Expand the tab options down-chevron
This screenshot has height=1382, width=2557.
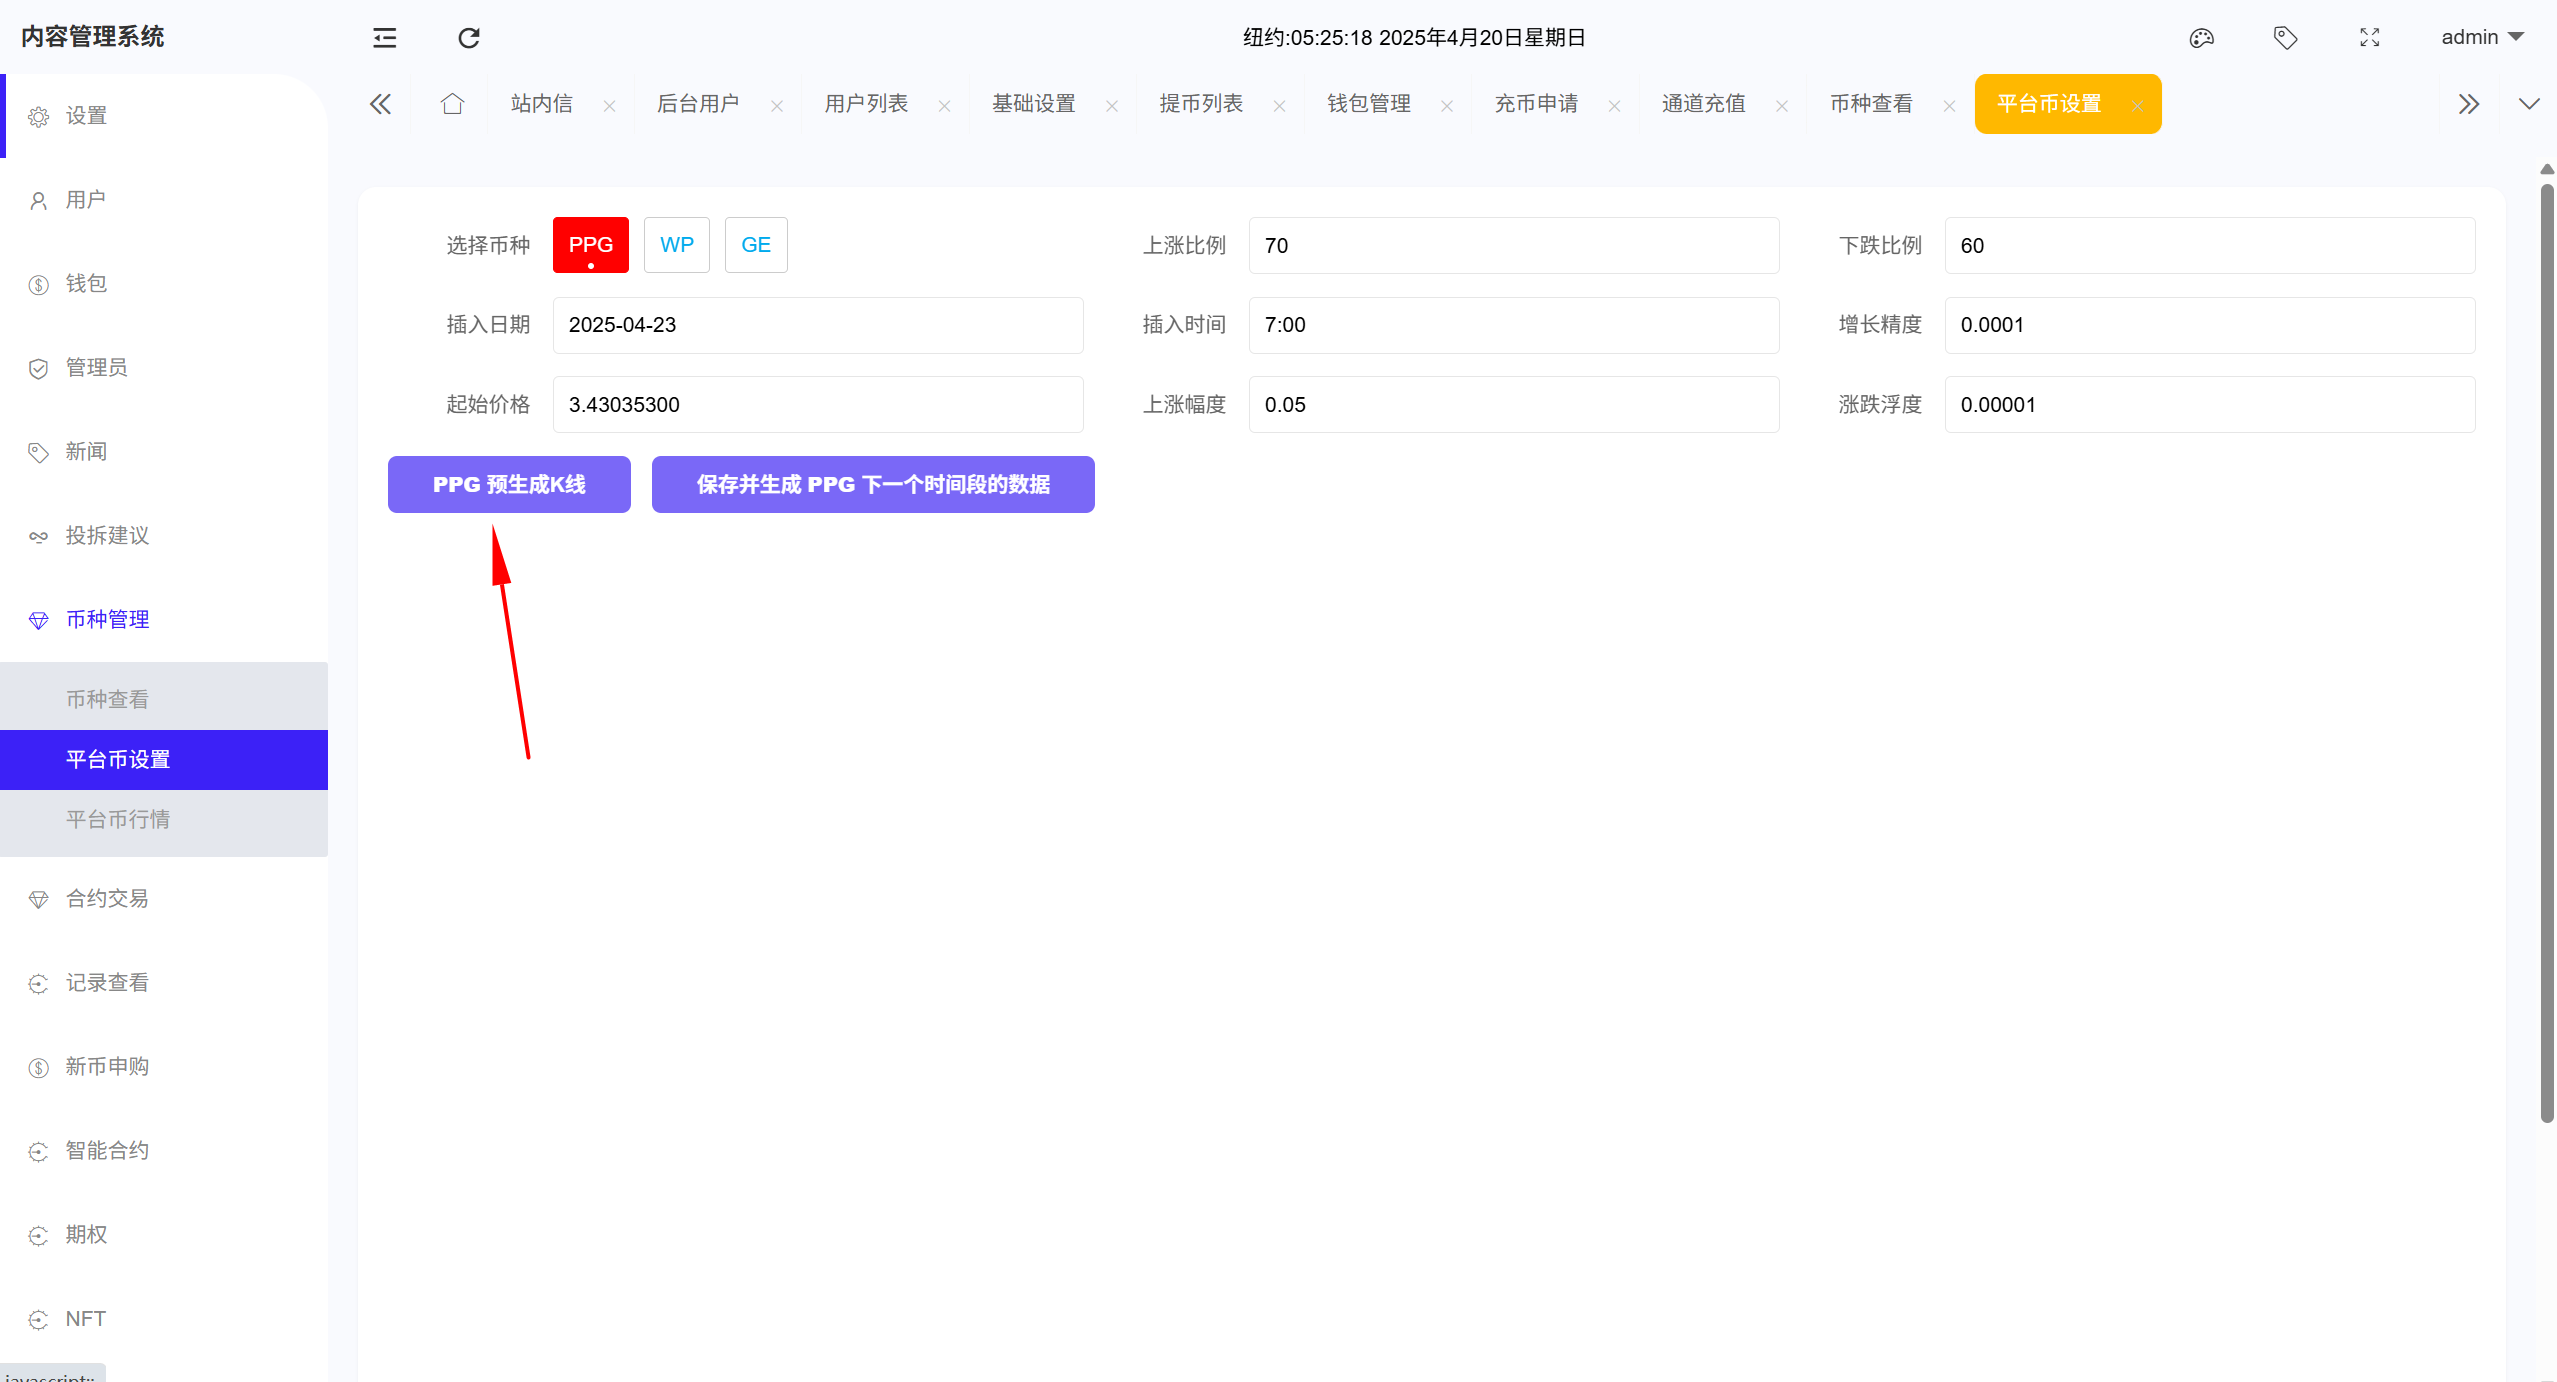[x=2529, y=104]
